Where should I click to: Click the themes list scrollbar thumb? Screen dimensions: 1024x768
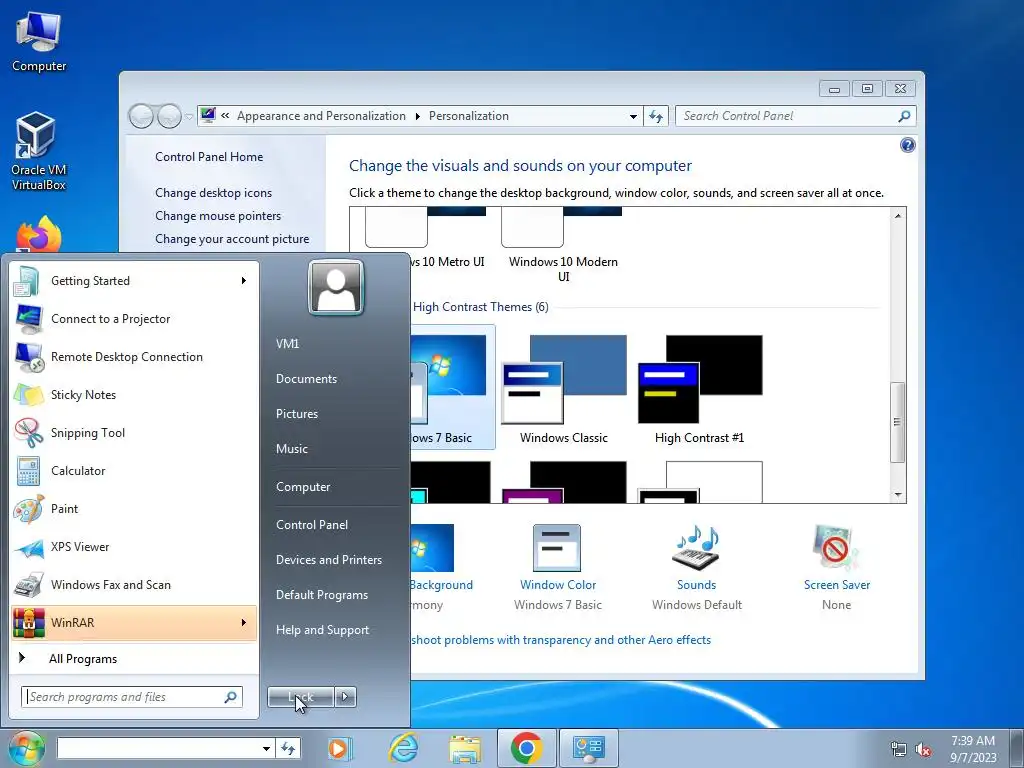(898, 422)
